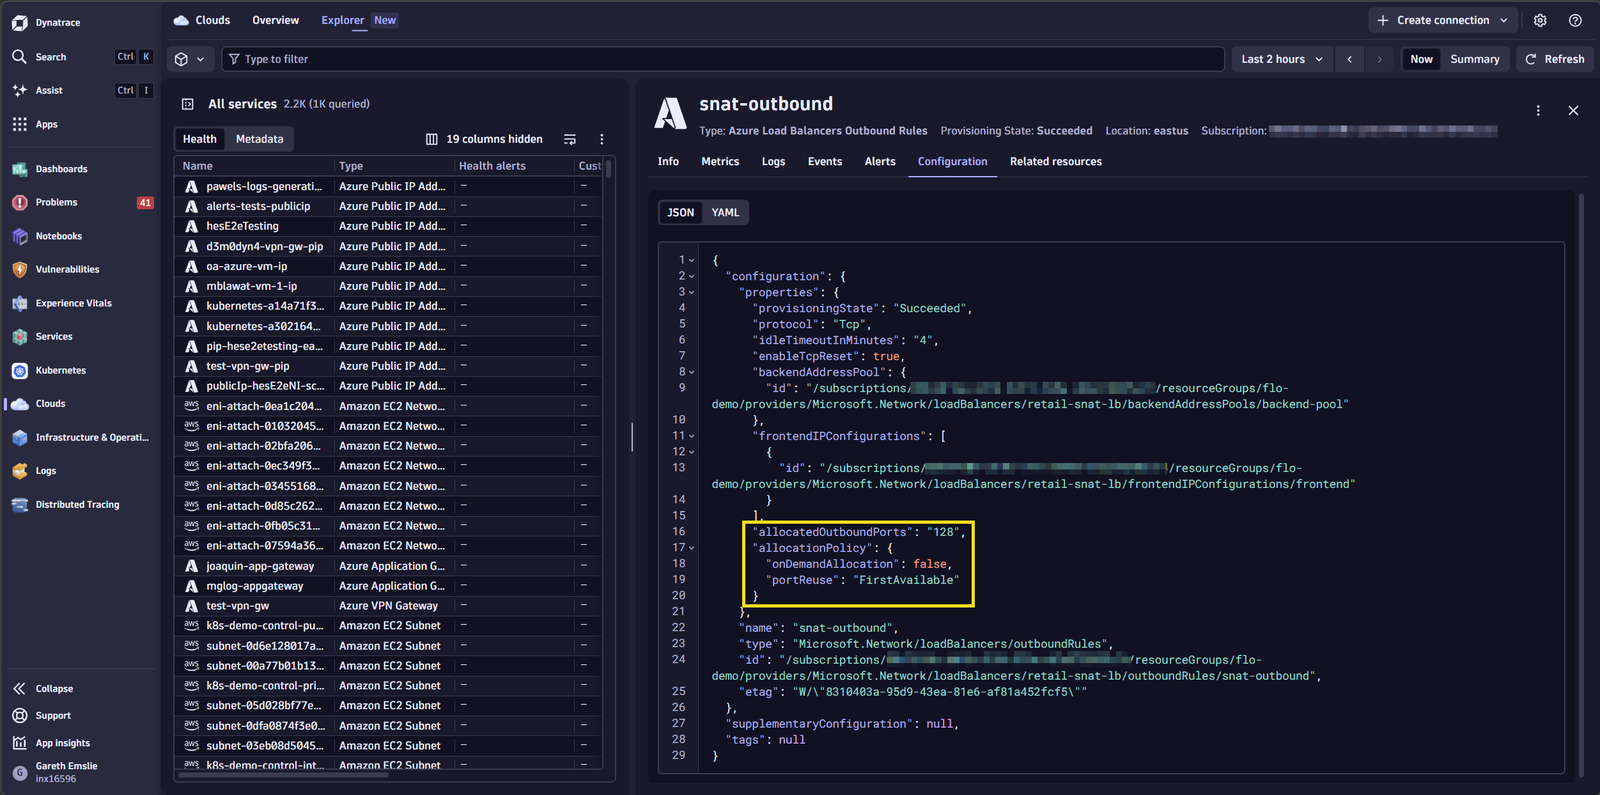The image size is (1600, 795).
Task: Focus the Type to filter field
Action: [x=723, y=59]
